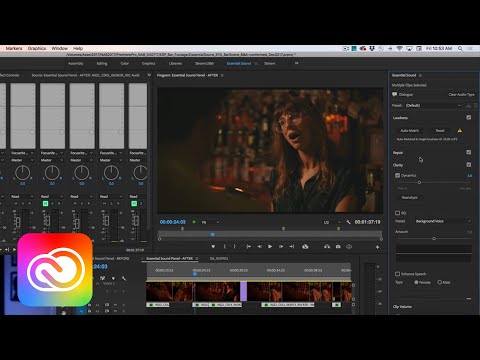Collapse the Clarity section dash button

pyautogui.click(x=469, y=299)
